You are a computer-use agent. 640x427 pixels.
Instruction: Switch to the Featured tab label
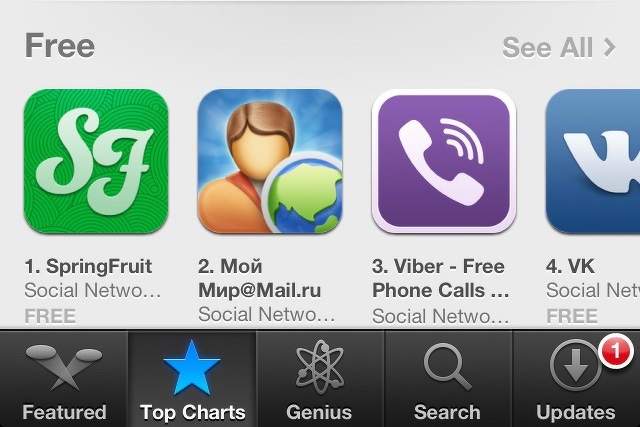coord(64,412)
